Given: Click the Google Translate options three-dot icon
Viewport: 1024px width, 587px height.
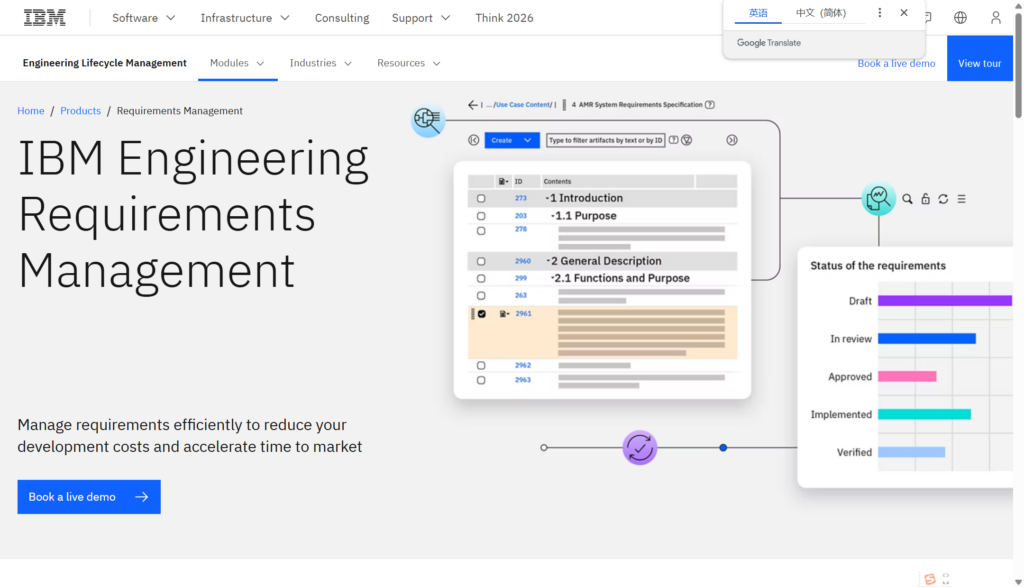Looking at the screenshot, I should (880, 13).
